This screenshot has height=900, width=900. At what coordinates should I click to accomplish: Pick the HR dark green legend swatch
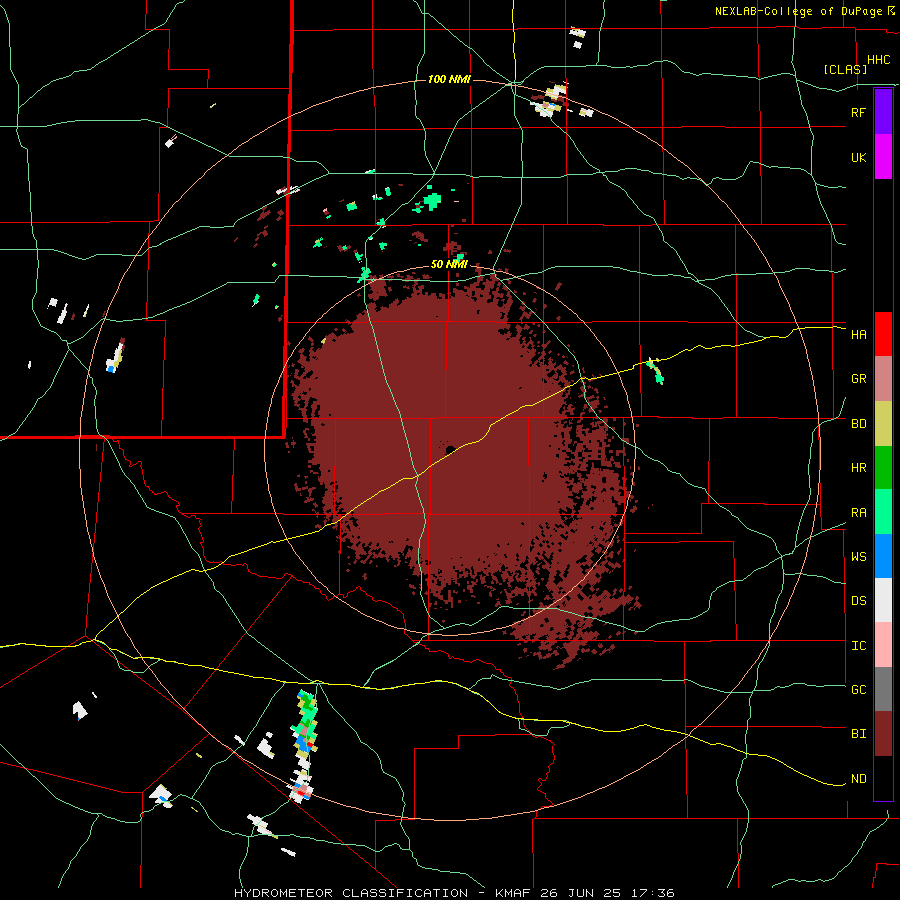tap(883, 468)
